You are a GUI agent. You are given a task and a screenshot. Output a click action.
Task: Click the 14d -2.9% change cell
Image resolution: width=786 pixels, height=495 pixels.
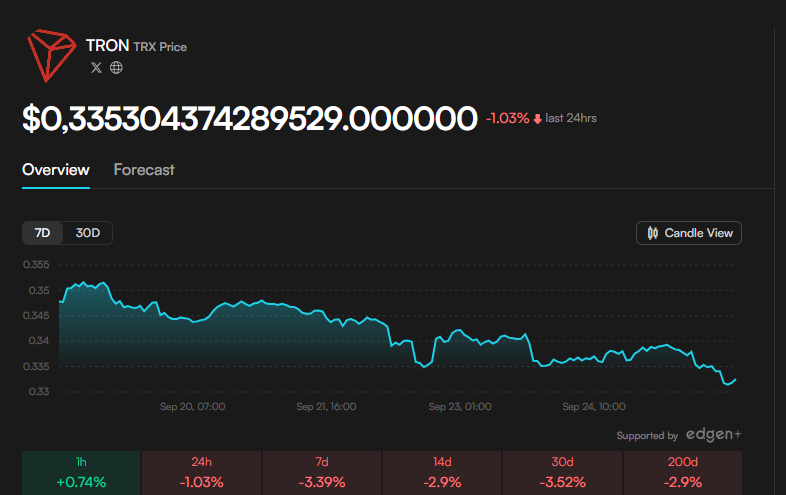click(x=442, y=473)
